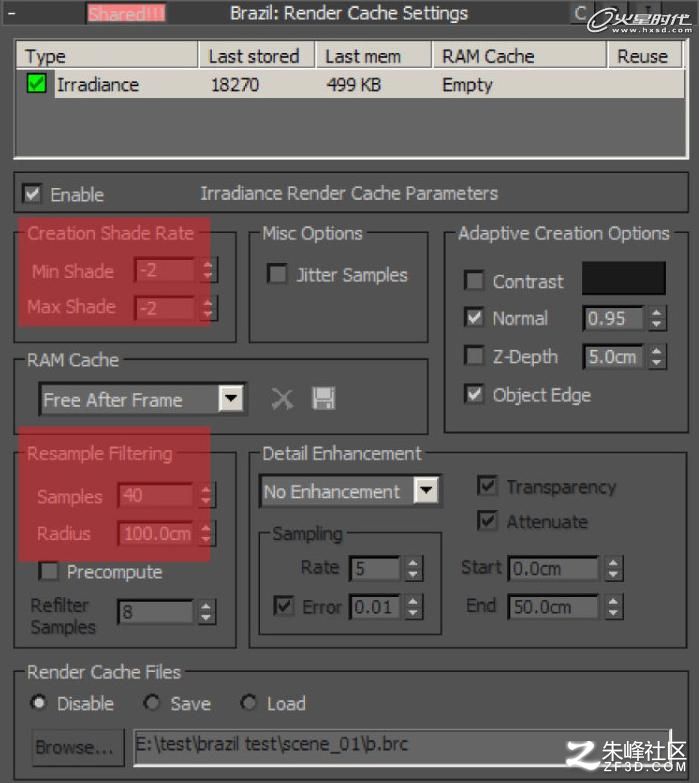Click the Z-Depth 5.0cm field
Screen dimensions: 699x783
click(x=614, y=357)
